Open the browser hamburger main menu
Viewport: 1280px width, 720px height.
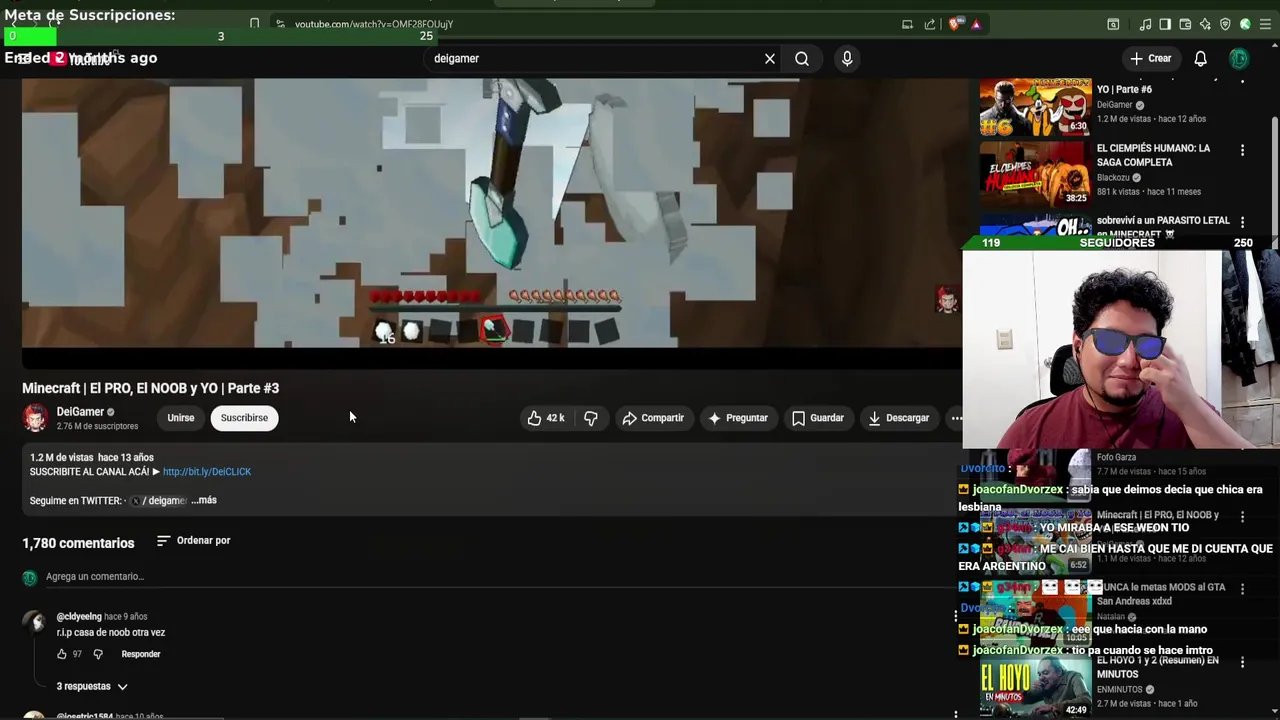point(1266,24)
